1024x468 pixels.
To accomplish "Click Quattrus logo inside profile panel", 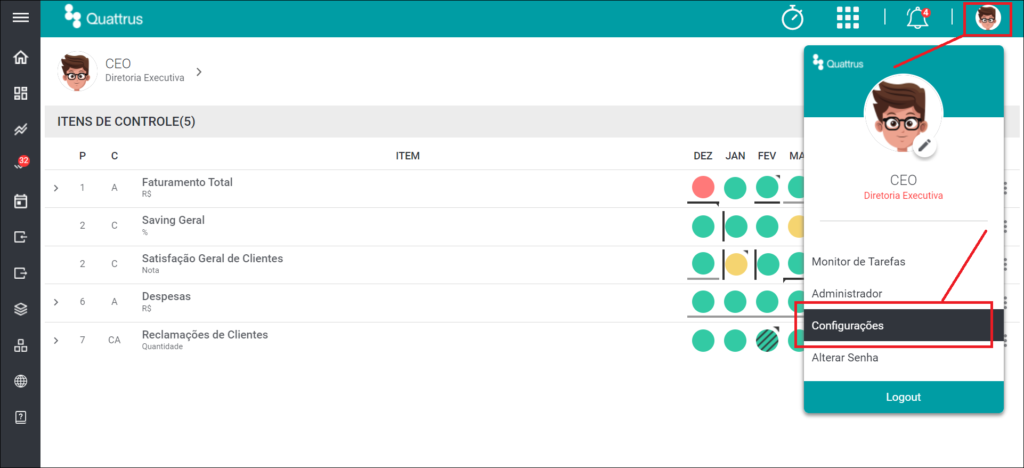I will [838, 63].
